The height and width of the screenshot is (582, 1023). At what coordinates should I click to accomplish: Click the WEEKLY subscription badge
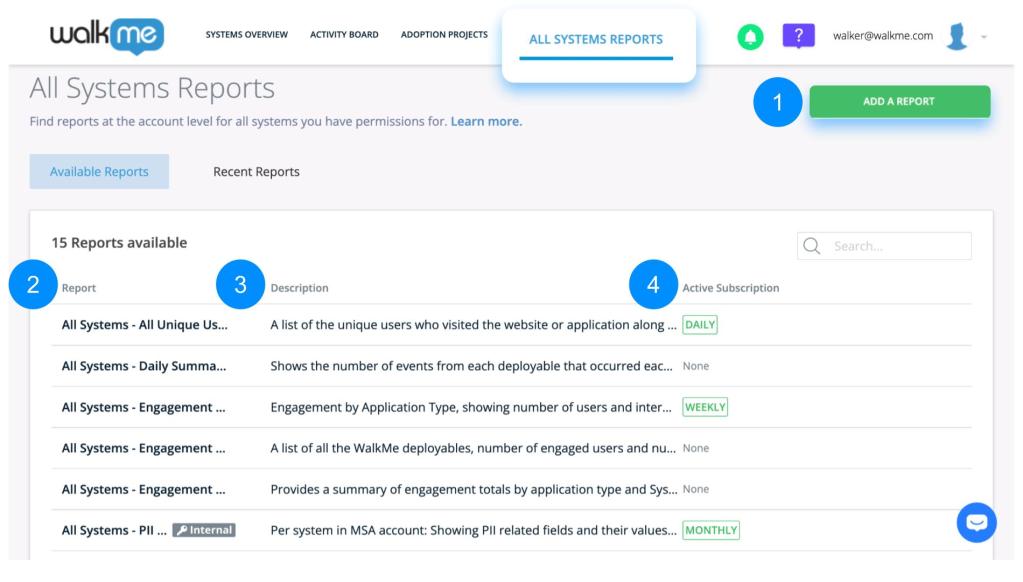tap(705, 407)
